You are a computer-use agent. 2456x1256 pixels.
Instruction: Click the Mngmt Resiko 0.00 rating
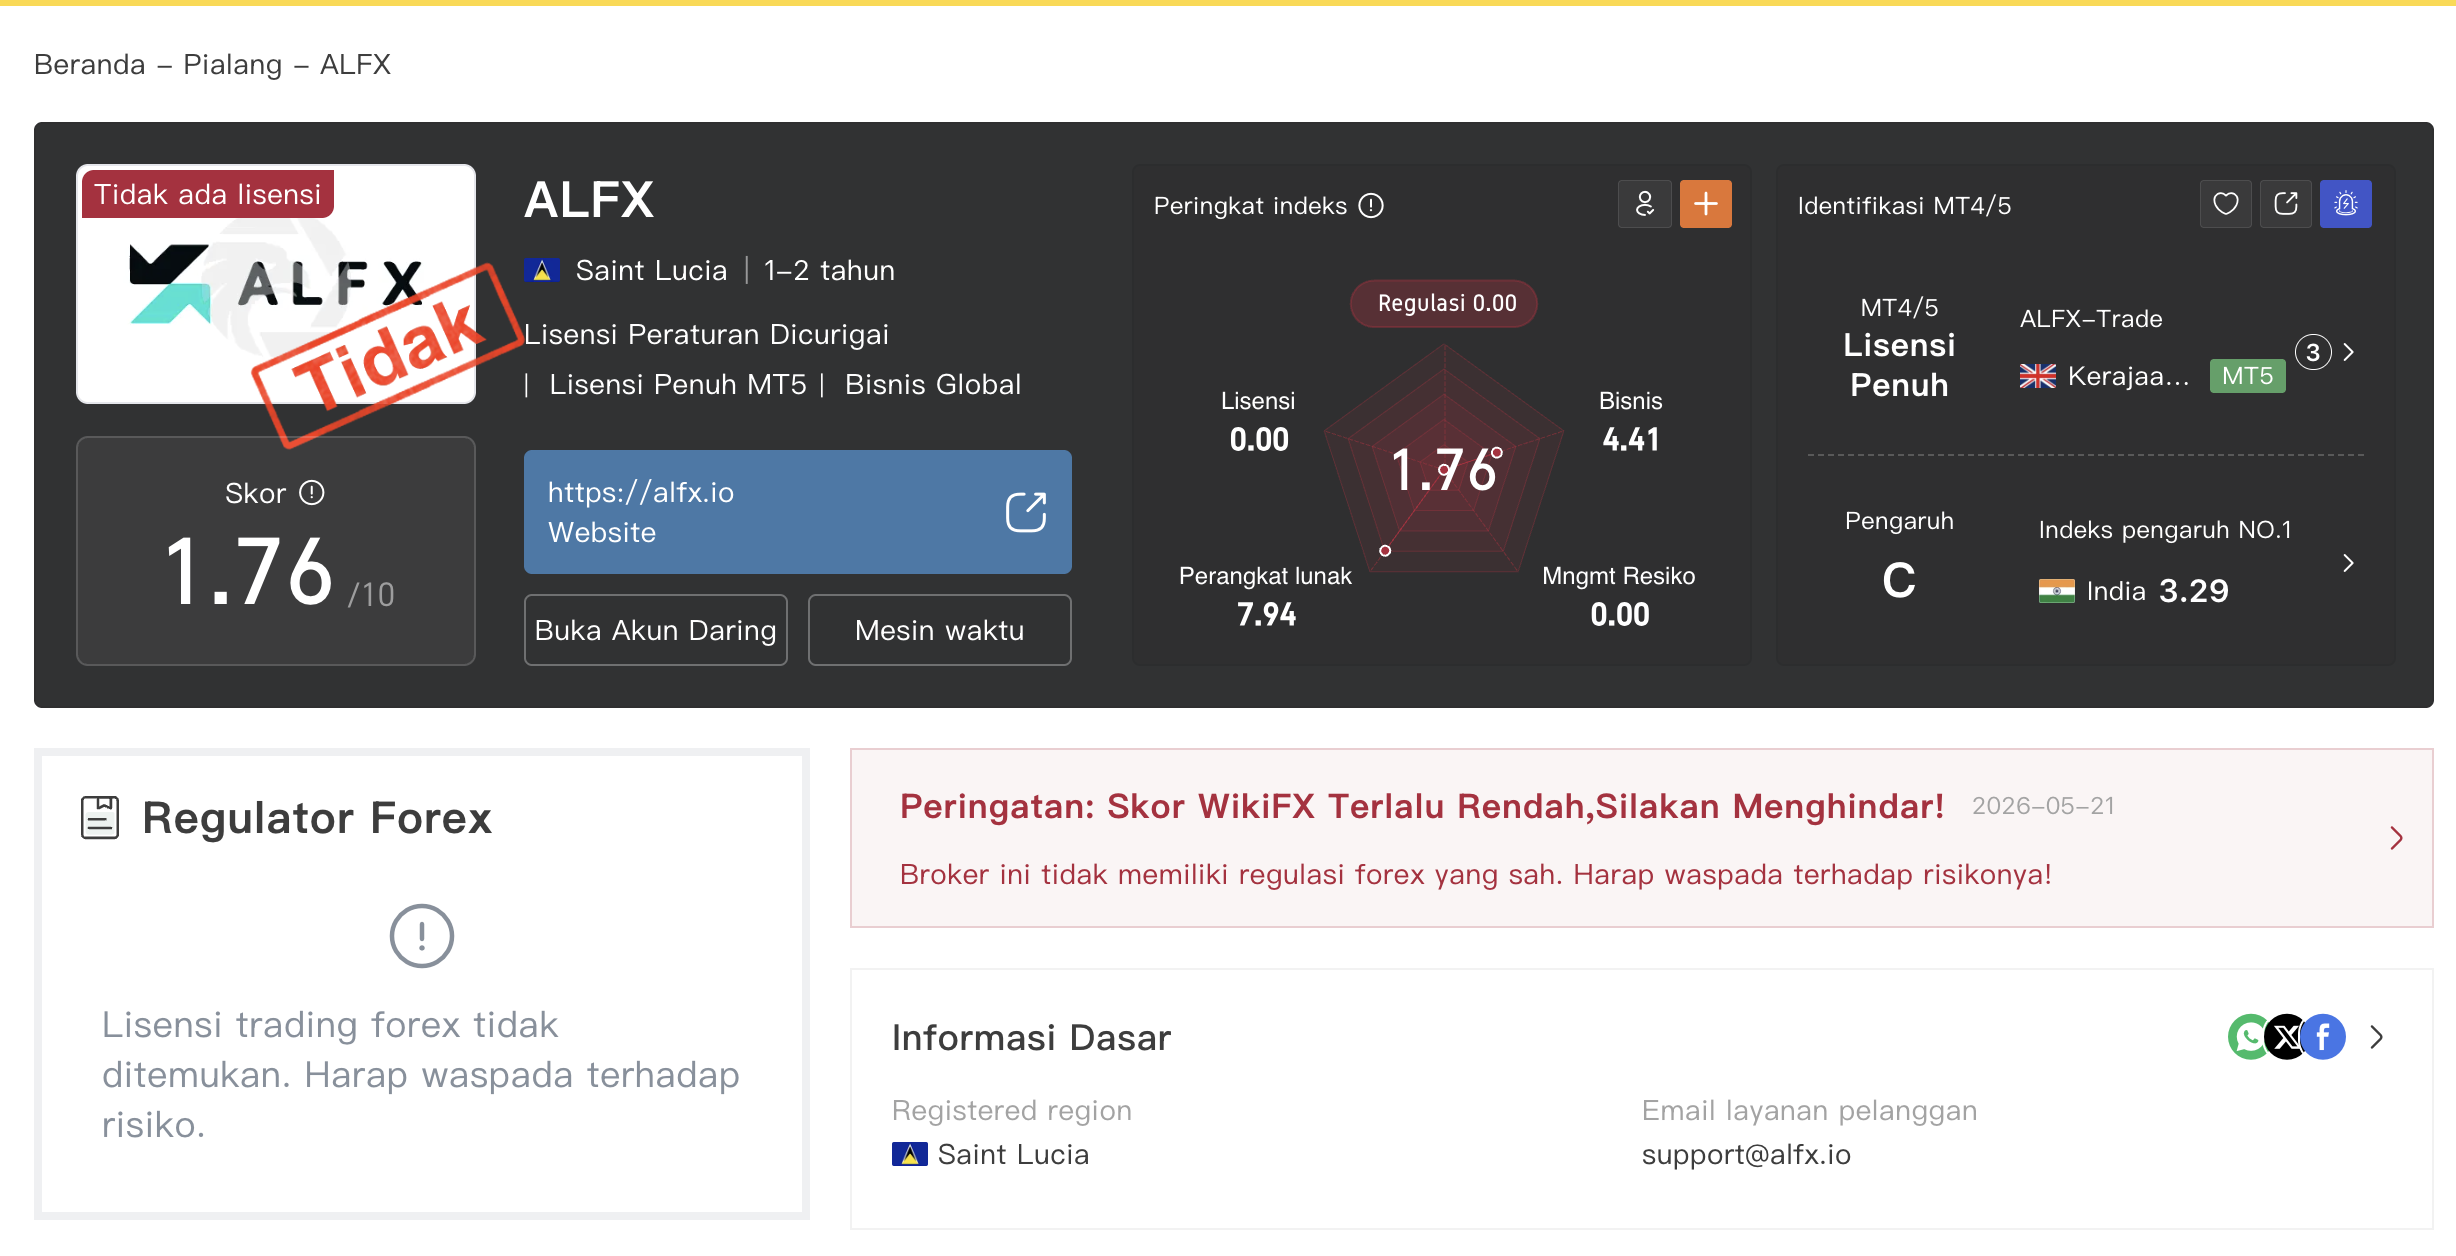click(x=1619, y=596)
